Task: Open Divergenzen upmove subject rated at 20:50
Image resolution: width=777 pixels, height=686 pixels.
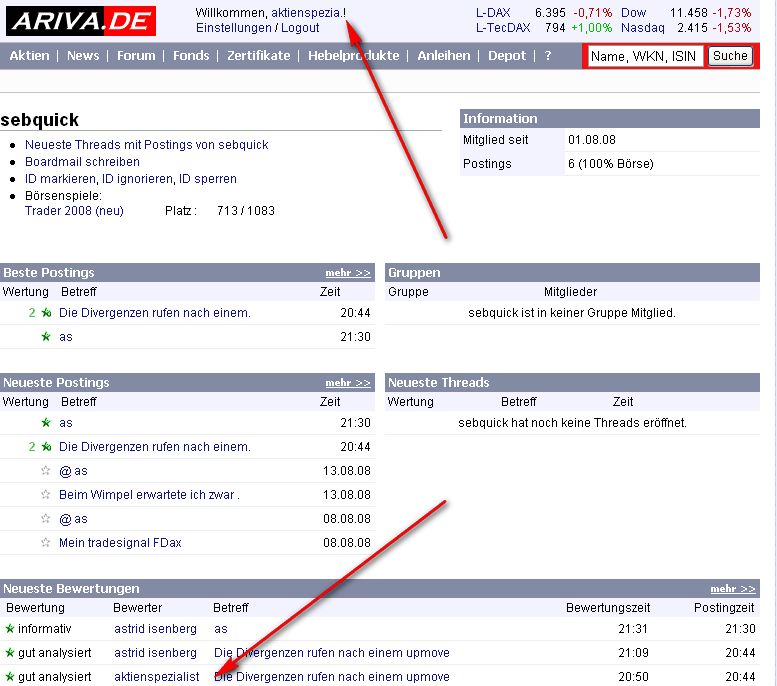Action: [x=332, y=677]
